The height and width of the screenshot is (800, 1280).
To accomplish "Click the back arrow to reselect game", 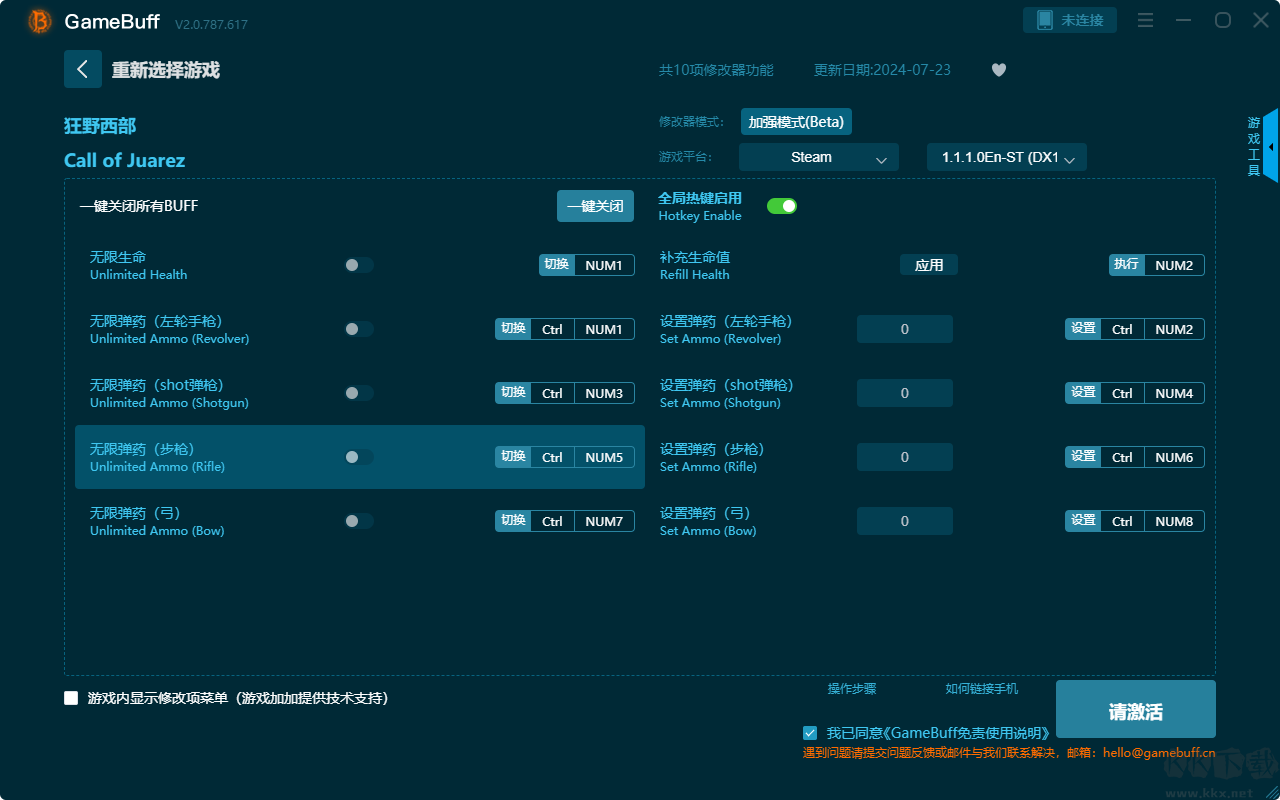I will (82, 69).
